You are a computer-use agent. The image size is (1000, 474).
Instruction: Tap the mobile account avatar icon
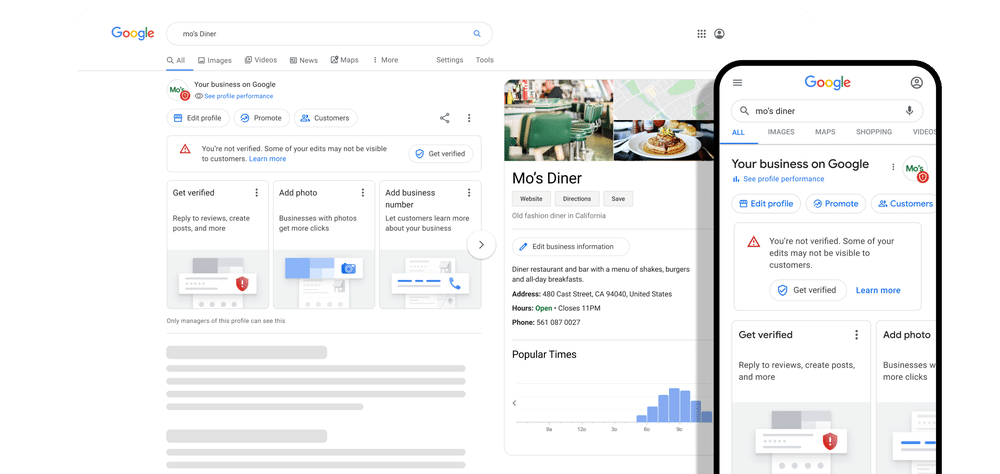coord(916,83)
